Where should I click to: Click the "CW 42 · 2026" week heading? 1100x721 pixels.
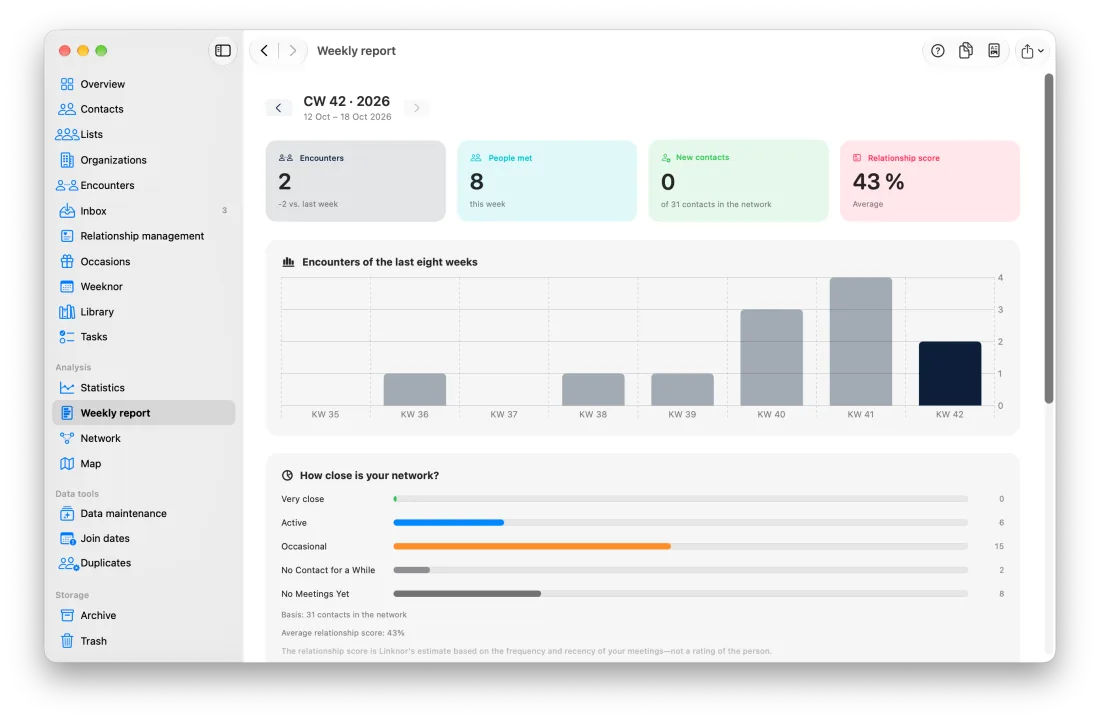click(347, 102)
